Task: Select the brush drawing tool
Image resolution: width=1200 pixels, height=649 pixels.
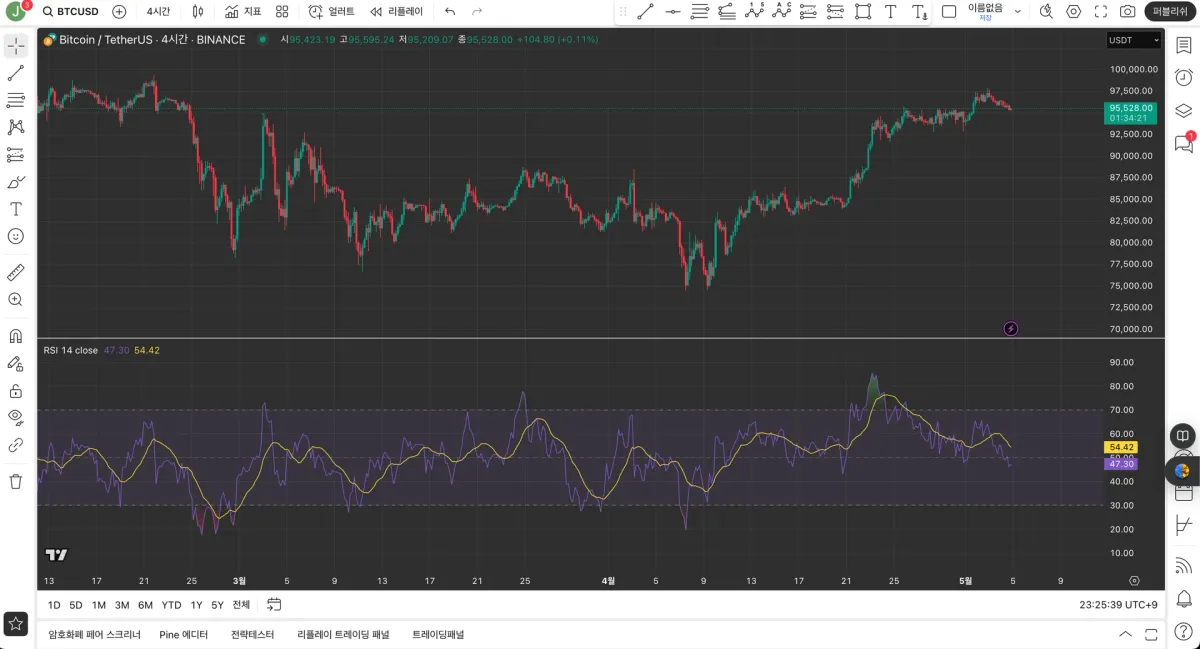Action: point(16,182)
